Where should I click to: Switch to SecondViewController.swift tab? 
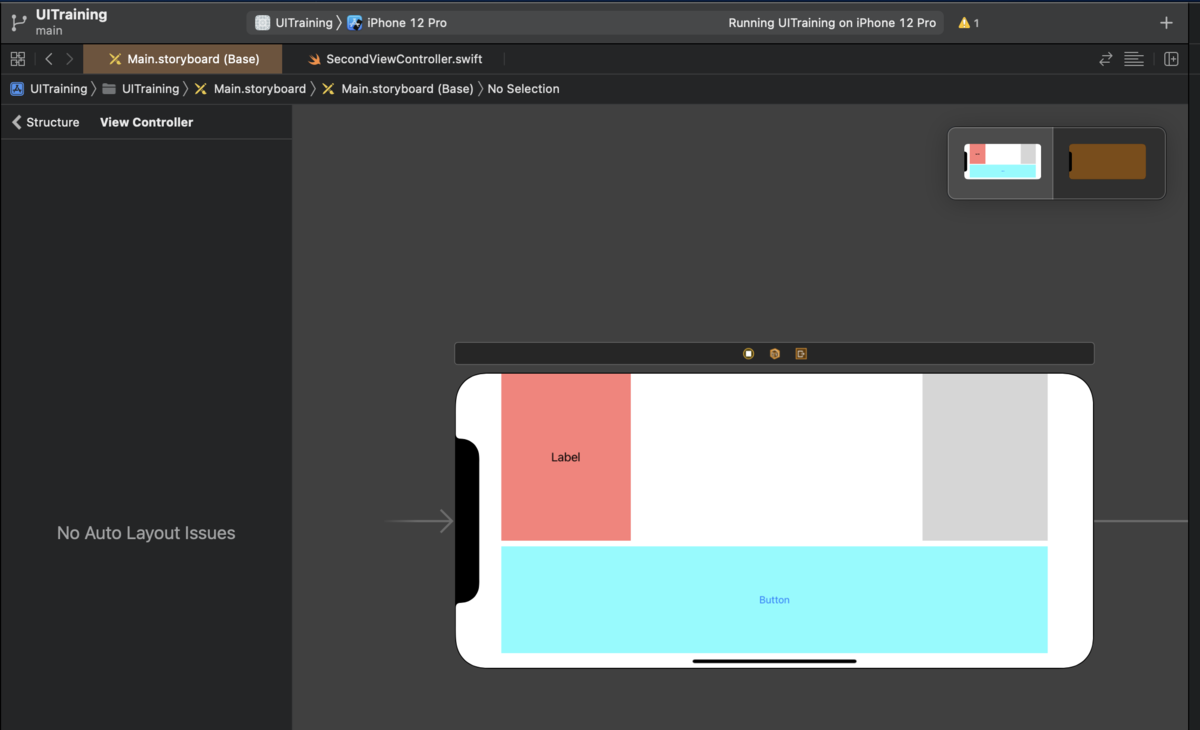point(395,59)
